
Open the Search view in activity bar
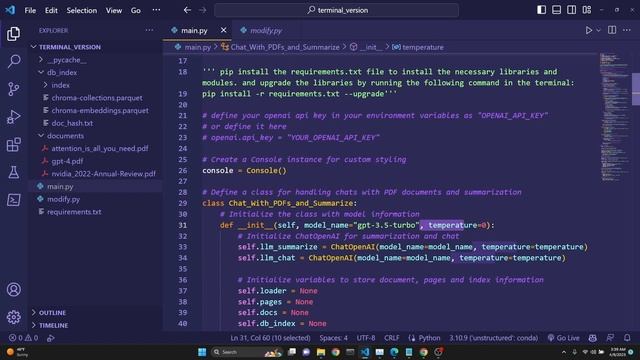point(13,61)
